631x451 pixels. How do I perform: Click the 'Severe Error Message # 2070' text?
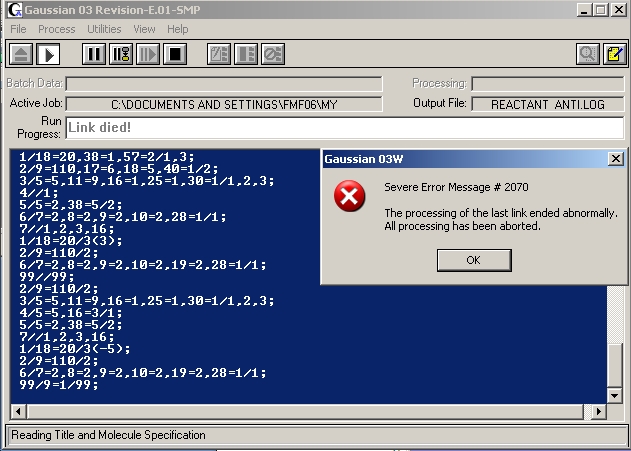coord(456,187)
